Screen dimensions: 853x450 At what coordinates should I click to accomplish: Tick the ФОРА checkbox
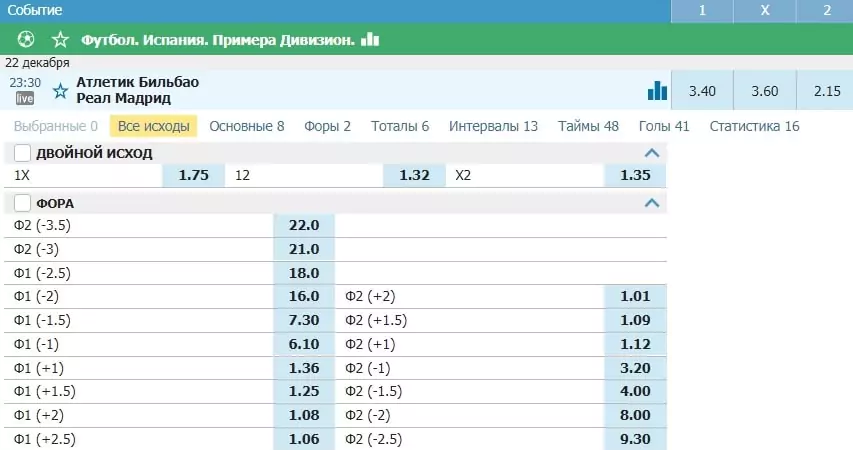[22, 203]
